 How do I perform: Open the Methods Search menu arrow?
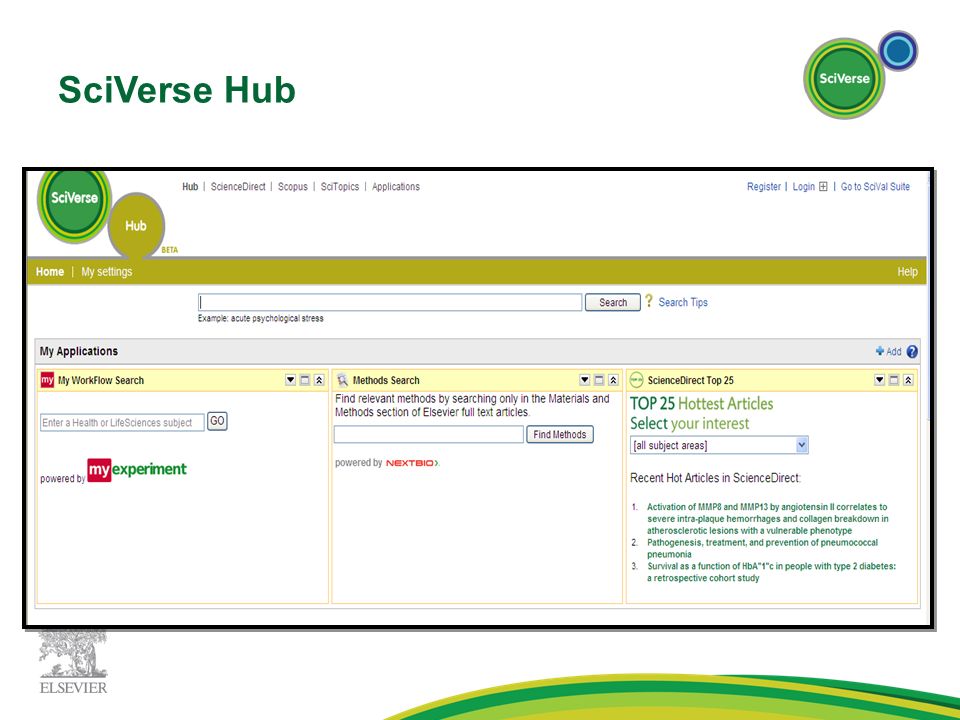click(585, 380)
